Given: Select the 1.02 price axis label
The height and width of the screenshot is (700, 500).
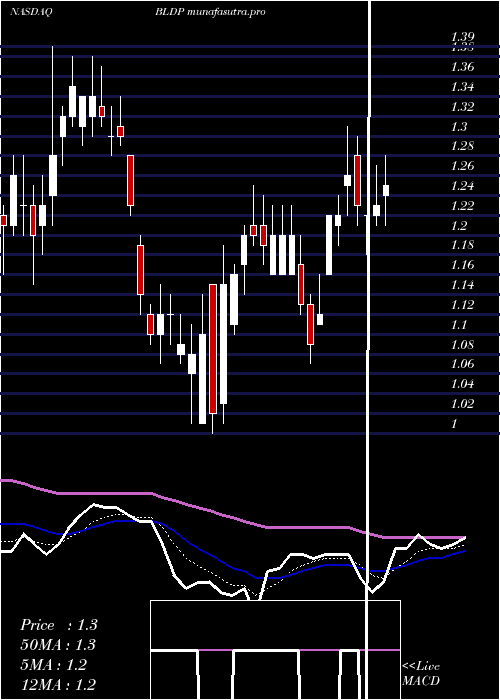Looking at the screenshot, I should tap(462, 404).
